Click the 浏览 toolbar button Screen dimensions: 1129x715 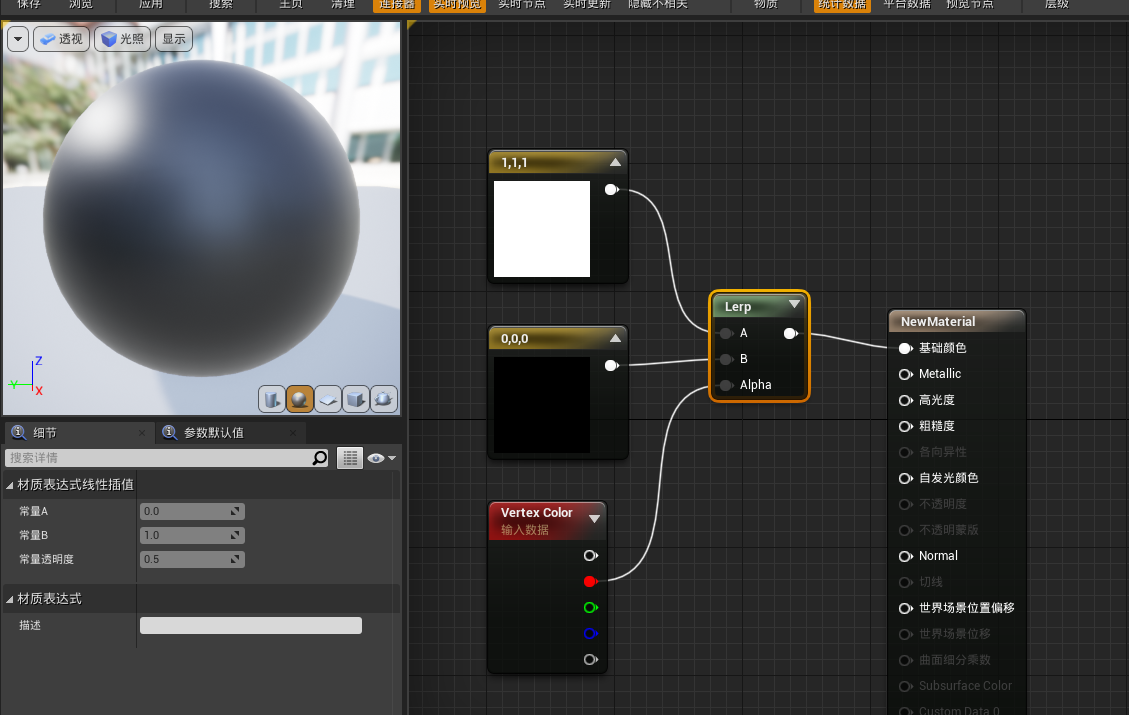[81, 4]
